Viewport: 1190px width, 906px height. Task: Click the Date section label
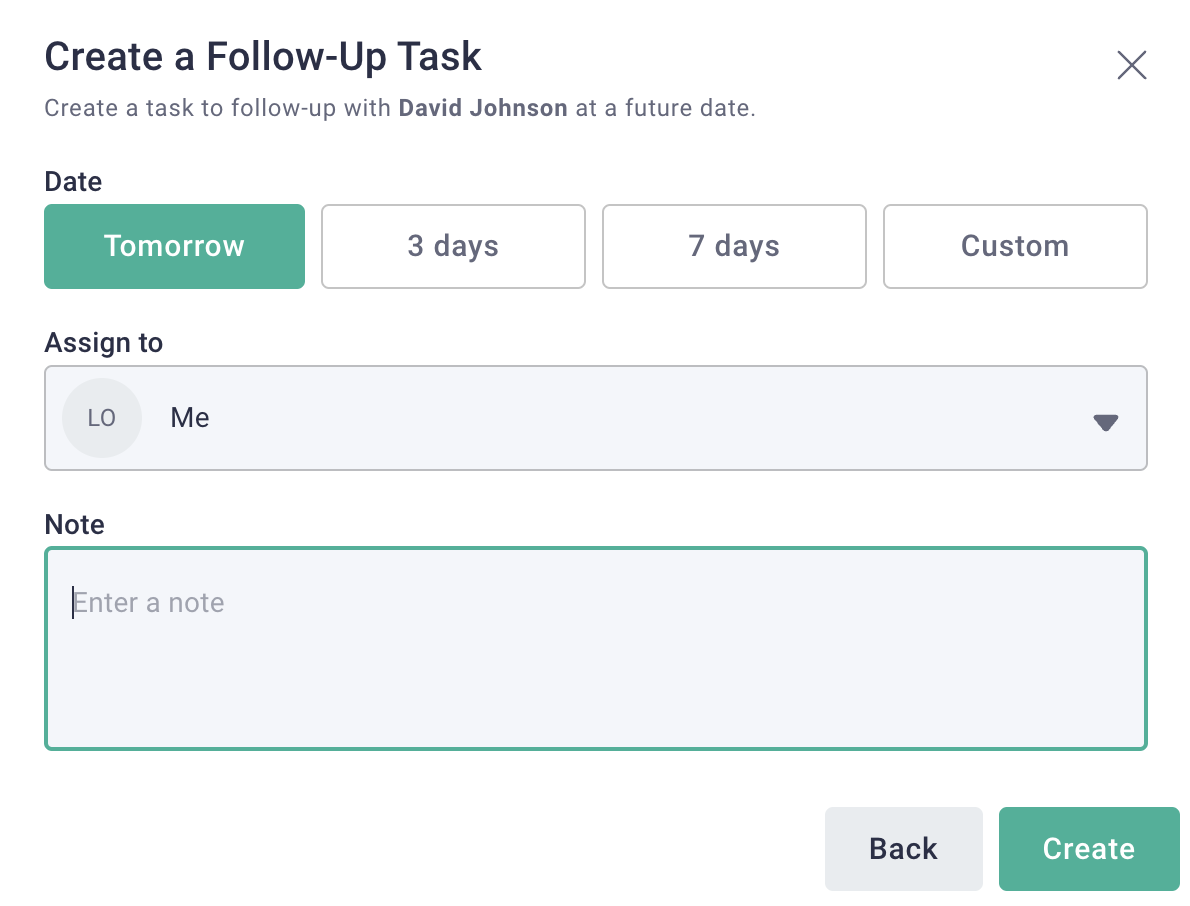72,181
